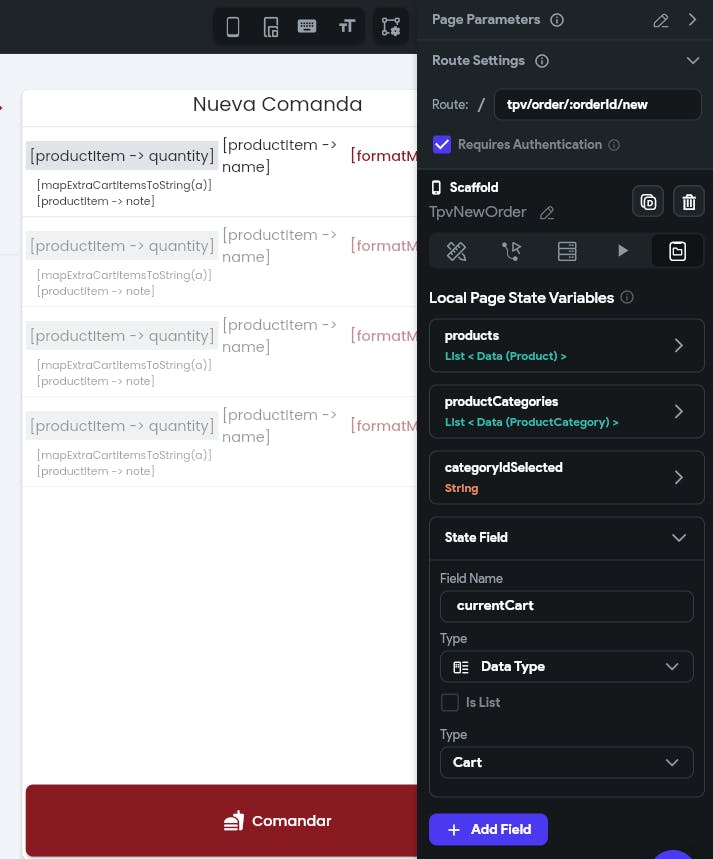Screen dimensions: 713x859
Task: Click the copy component icon button
Action: [x=648, y=202]
